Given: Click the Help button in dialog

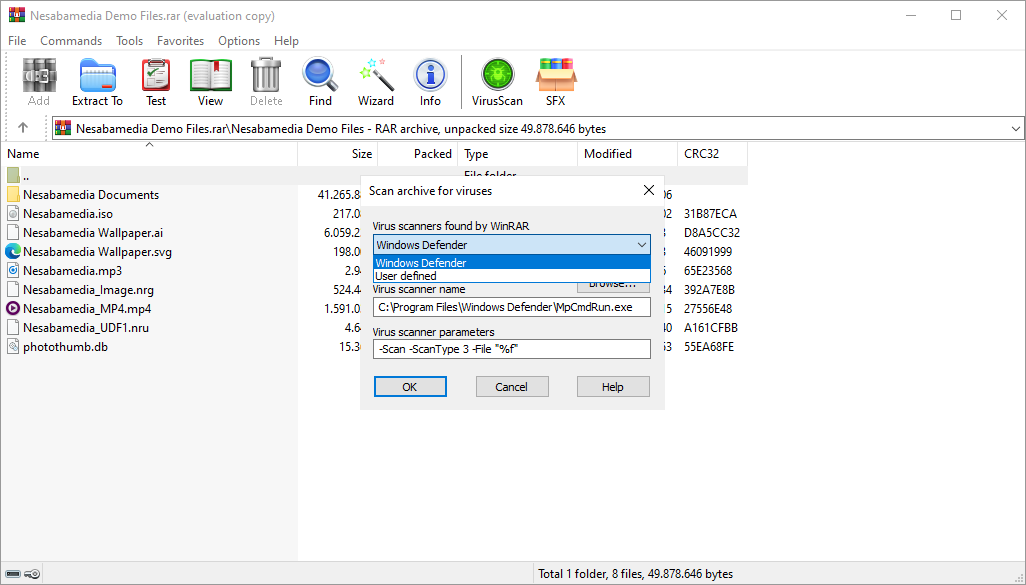Looking at the screenshot, I should (613, 387).
